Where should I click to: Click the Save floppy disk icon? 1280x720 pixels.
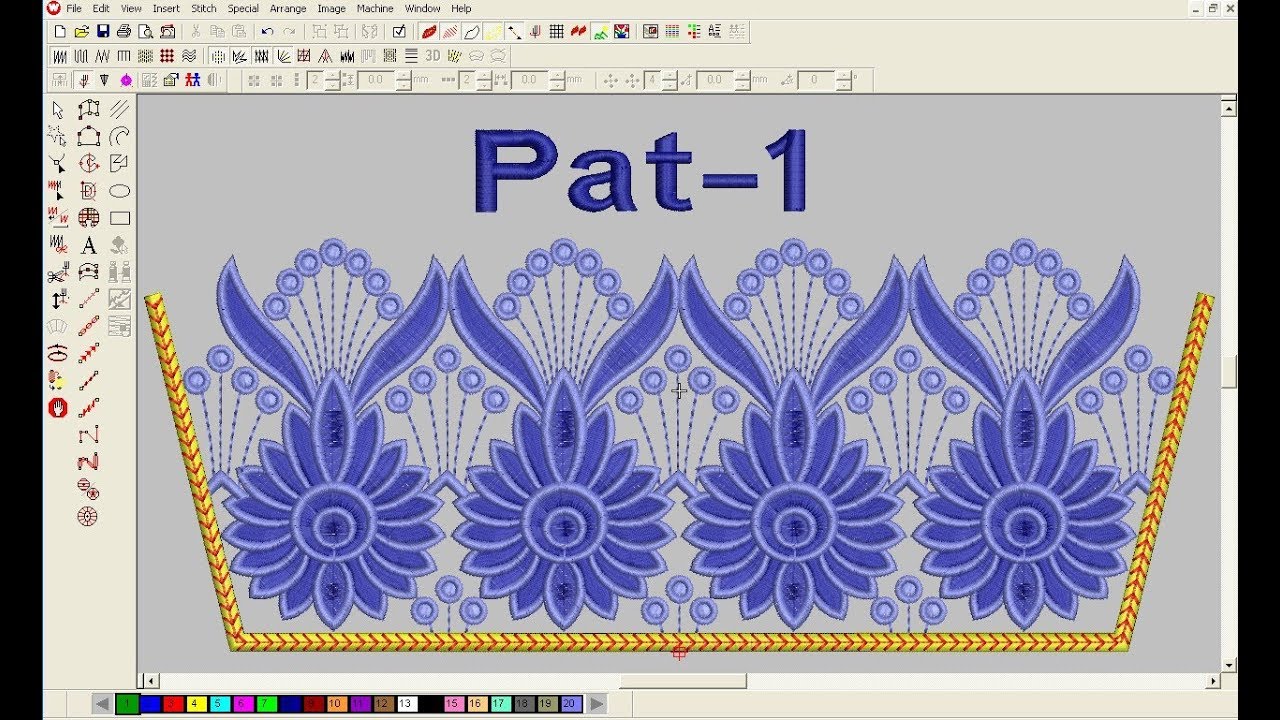[x=102, y=32]
